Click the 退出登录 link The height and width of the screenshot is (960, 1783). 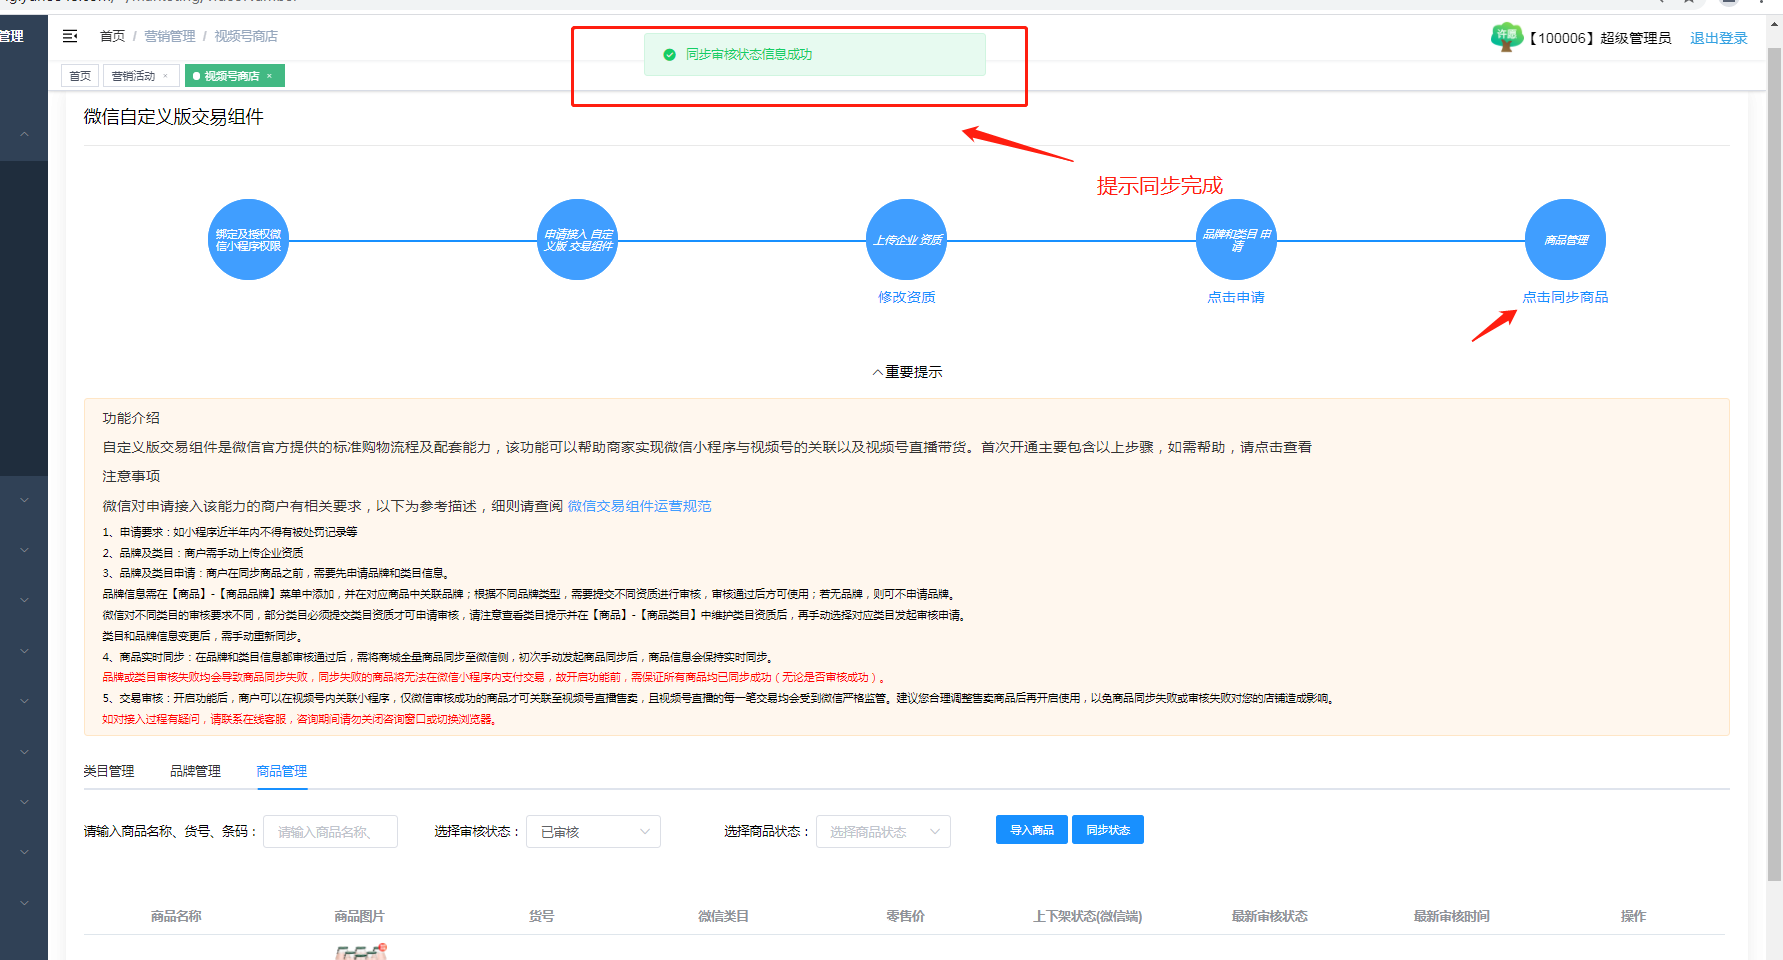click(1718, 38)
